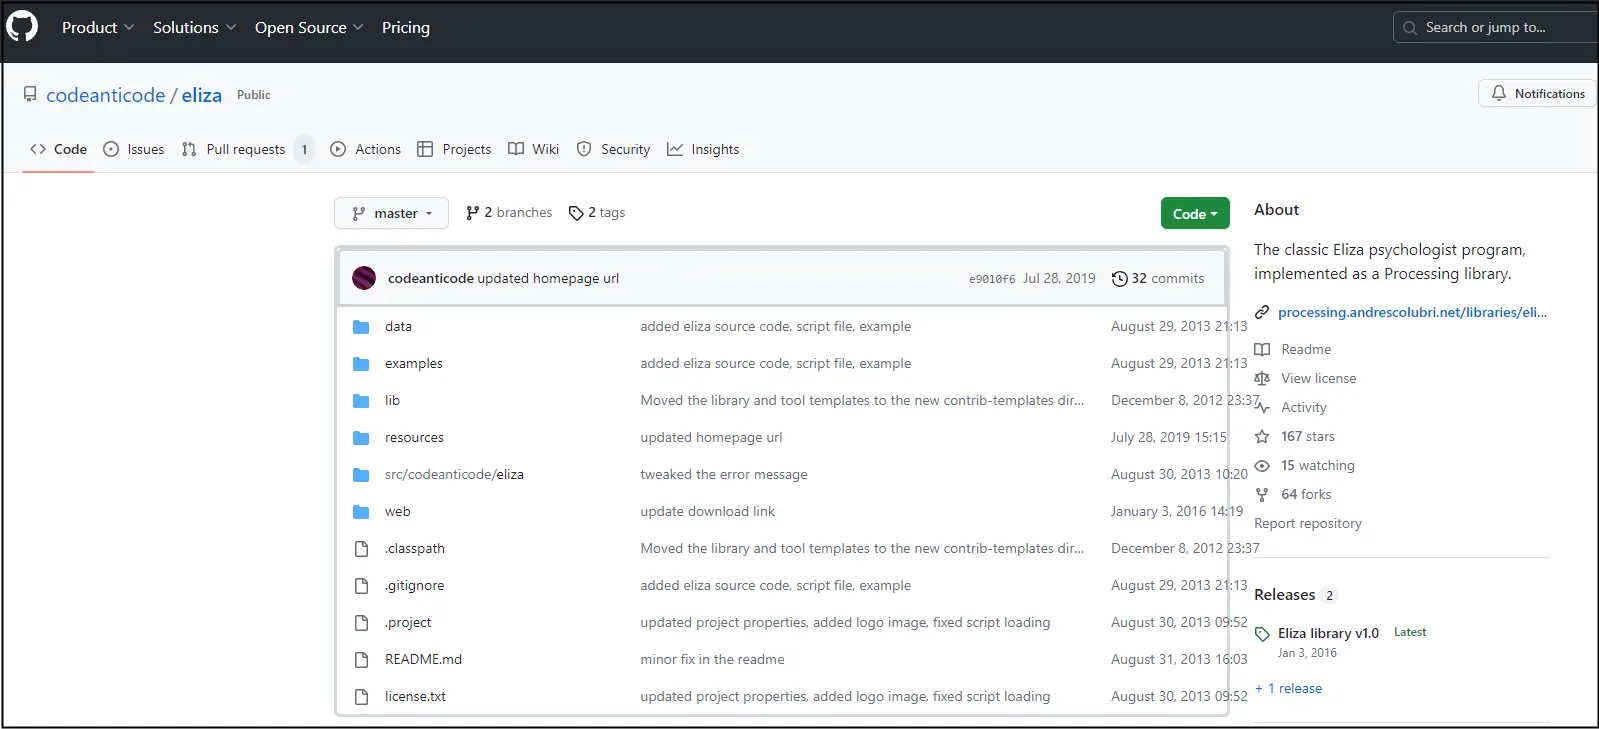Click the folder icon for data

[x=361, y=327]
